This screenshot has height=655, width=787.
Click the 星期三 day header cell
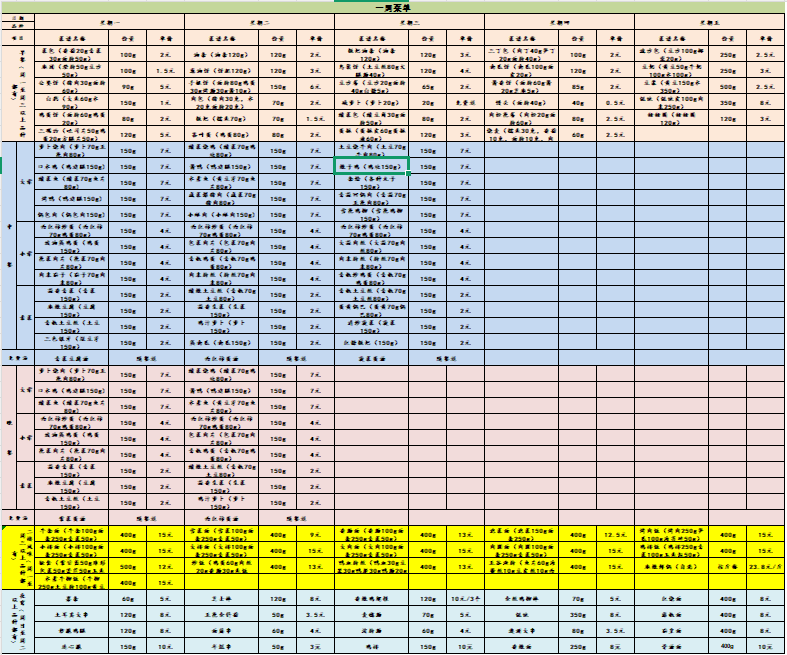409,21
